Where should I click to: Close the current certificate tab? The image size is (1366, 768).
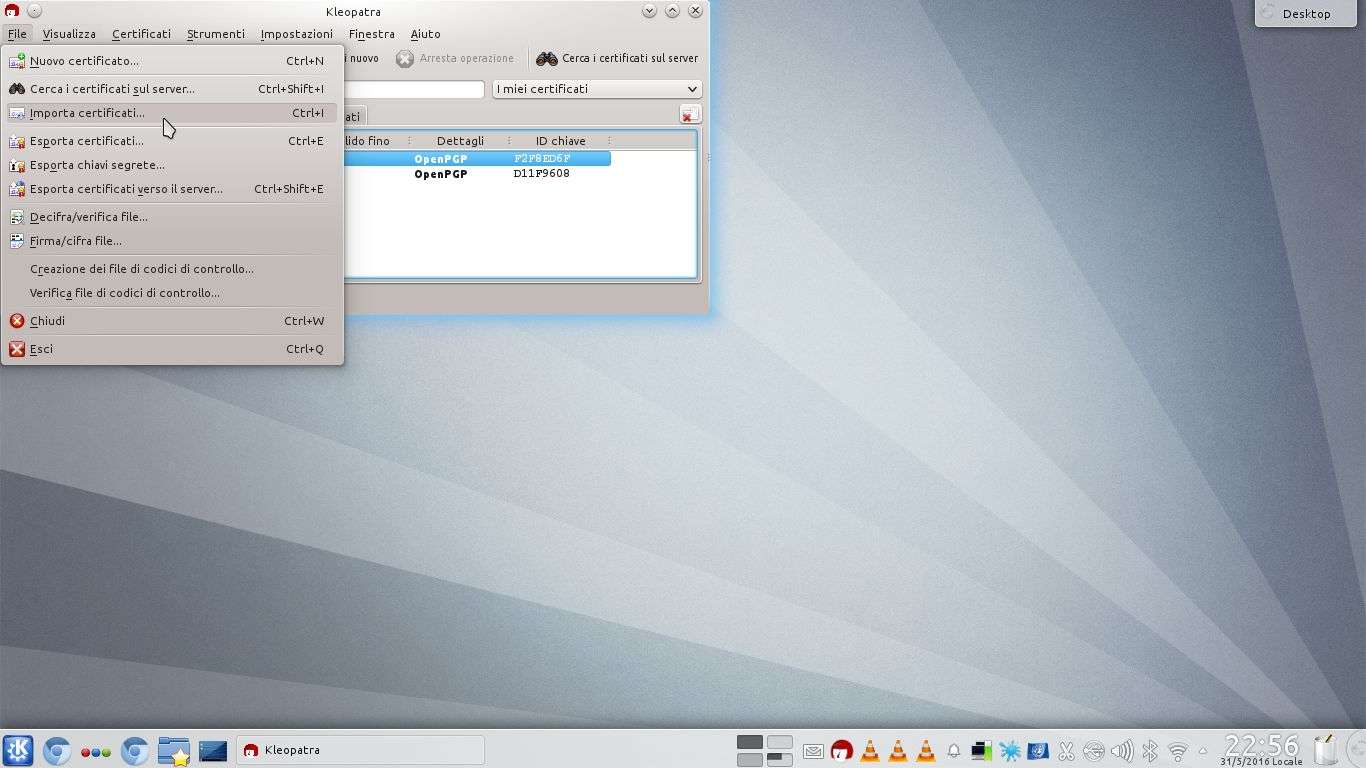(x=689, y=115)
